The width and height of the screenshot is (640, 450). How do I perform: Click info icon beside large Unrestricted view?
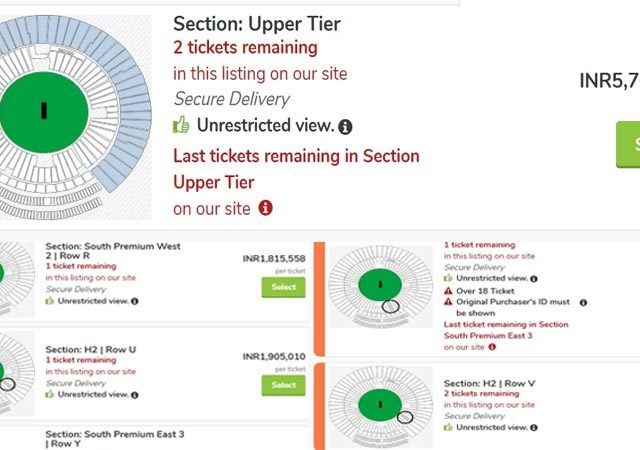(x=345, y=127)
